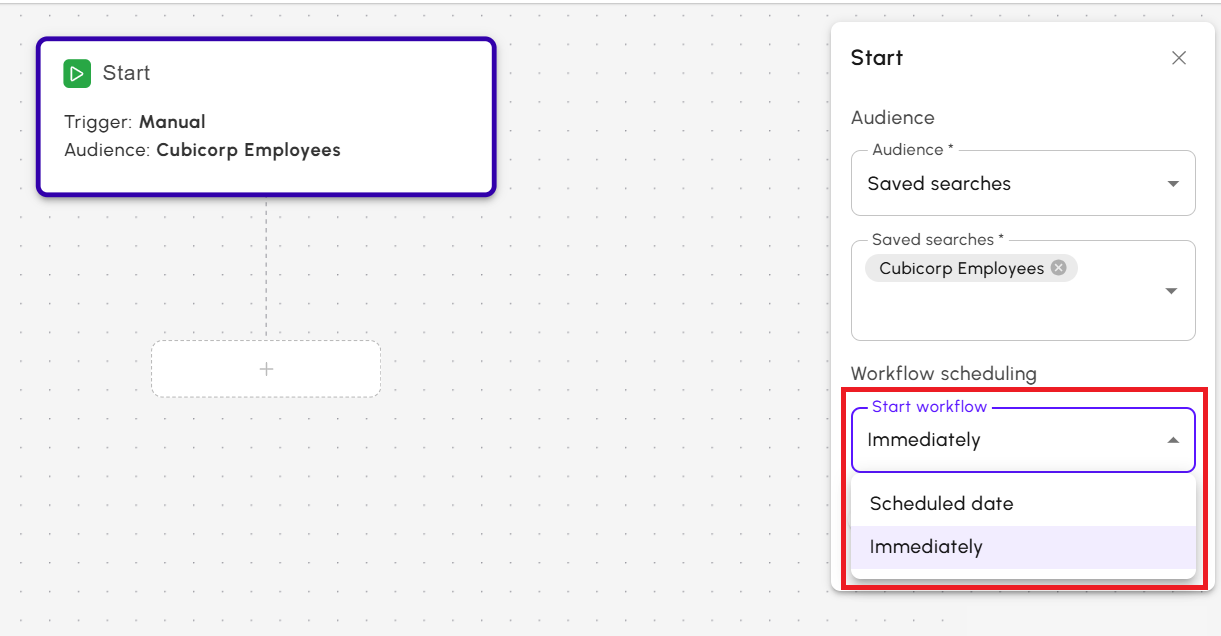Click the node's Audience: Cubicorp Employees text
Screen dimensions: 1221x636
[x=202, y=150]
